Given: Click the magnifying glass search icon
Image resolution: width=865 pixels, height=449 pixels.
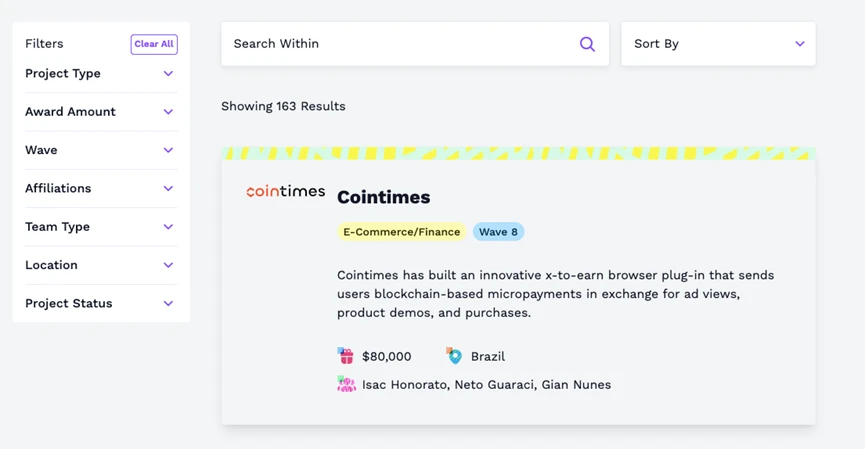Looking at the screenshot, I should coord(587,44).
